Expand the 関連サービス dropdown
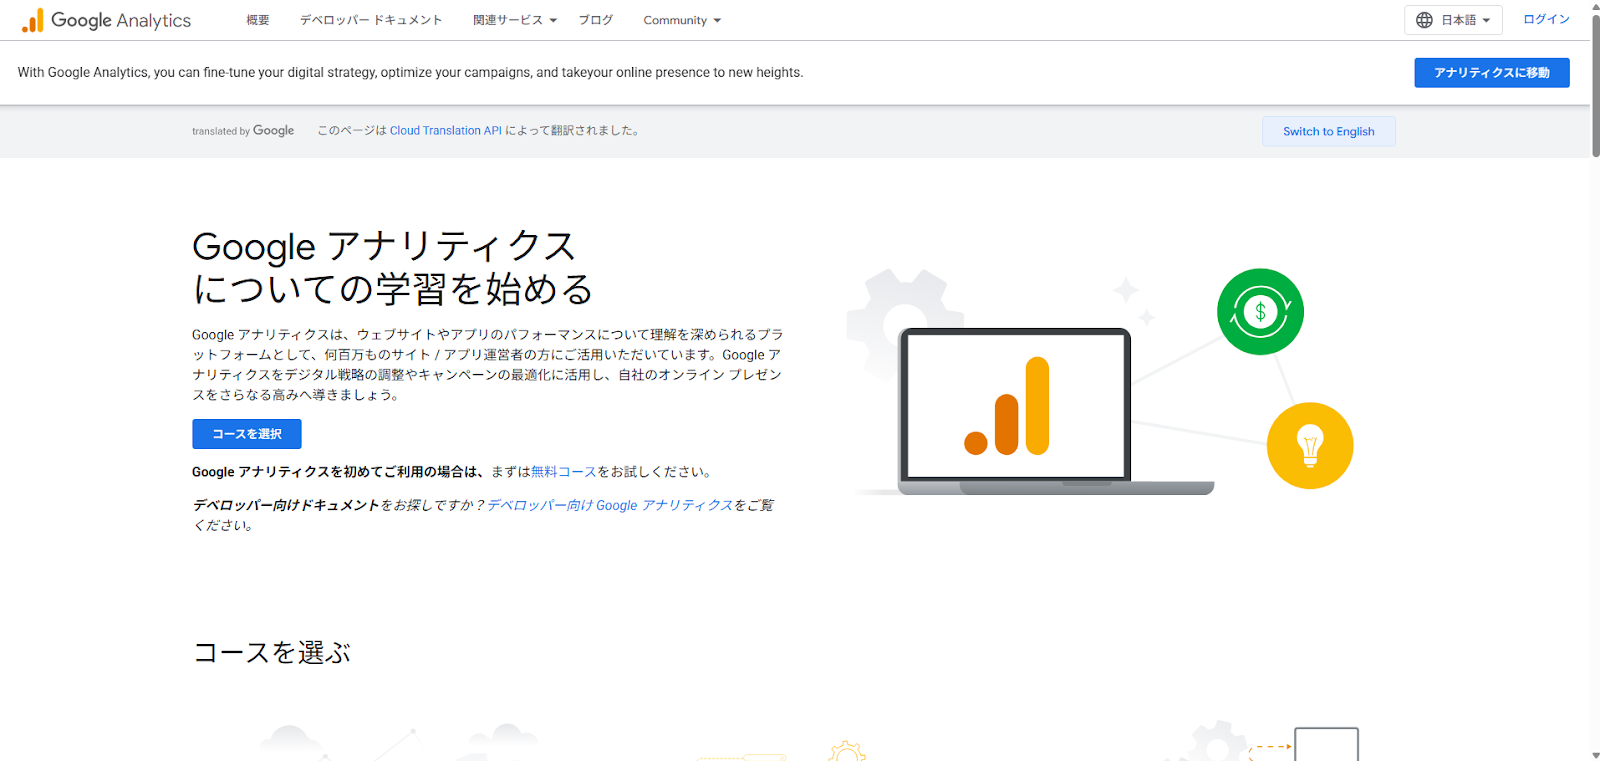 click(x=515, y=20)
